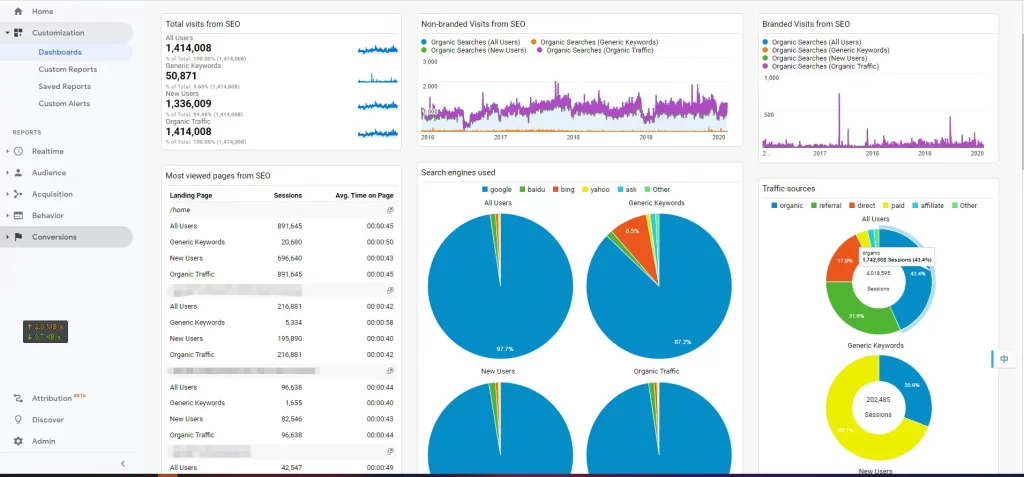Viewport: 1024px width, 477px height.
Task: Click the Discover lightbulb icon
Action: tap(18, 419)
